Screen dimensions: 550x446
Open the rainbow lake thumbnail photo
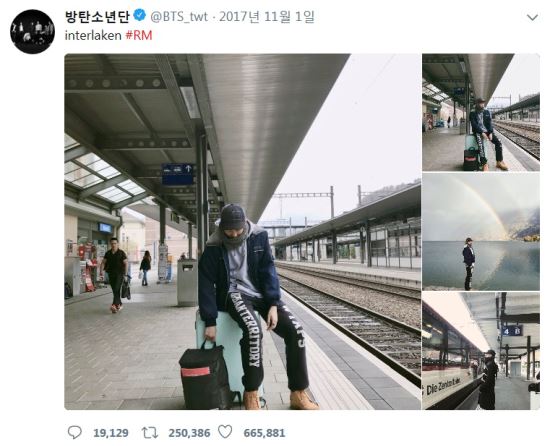pyautogui.click(x=481, y=231)
